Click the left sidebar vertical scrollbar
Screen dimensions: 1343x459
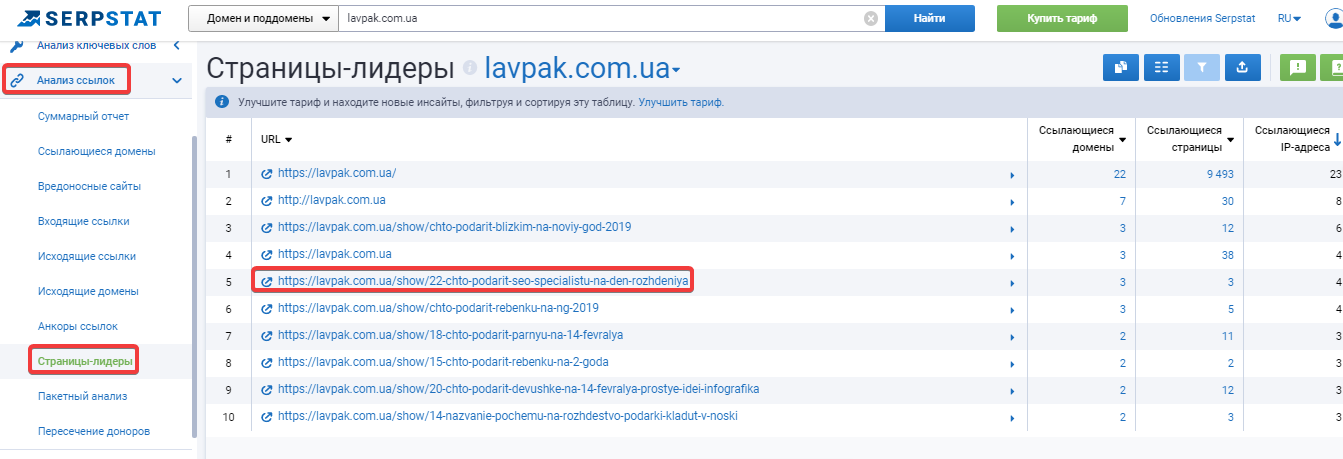[194, 285]
